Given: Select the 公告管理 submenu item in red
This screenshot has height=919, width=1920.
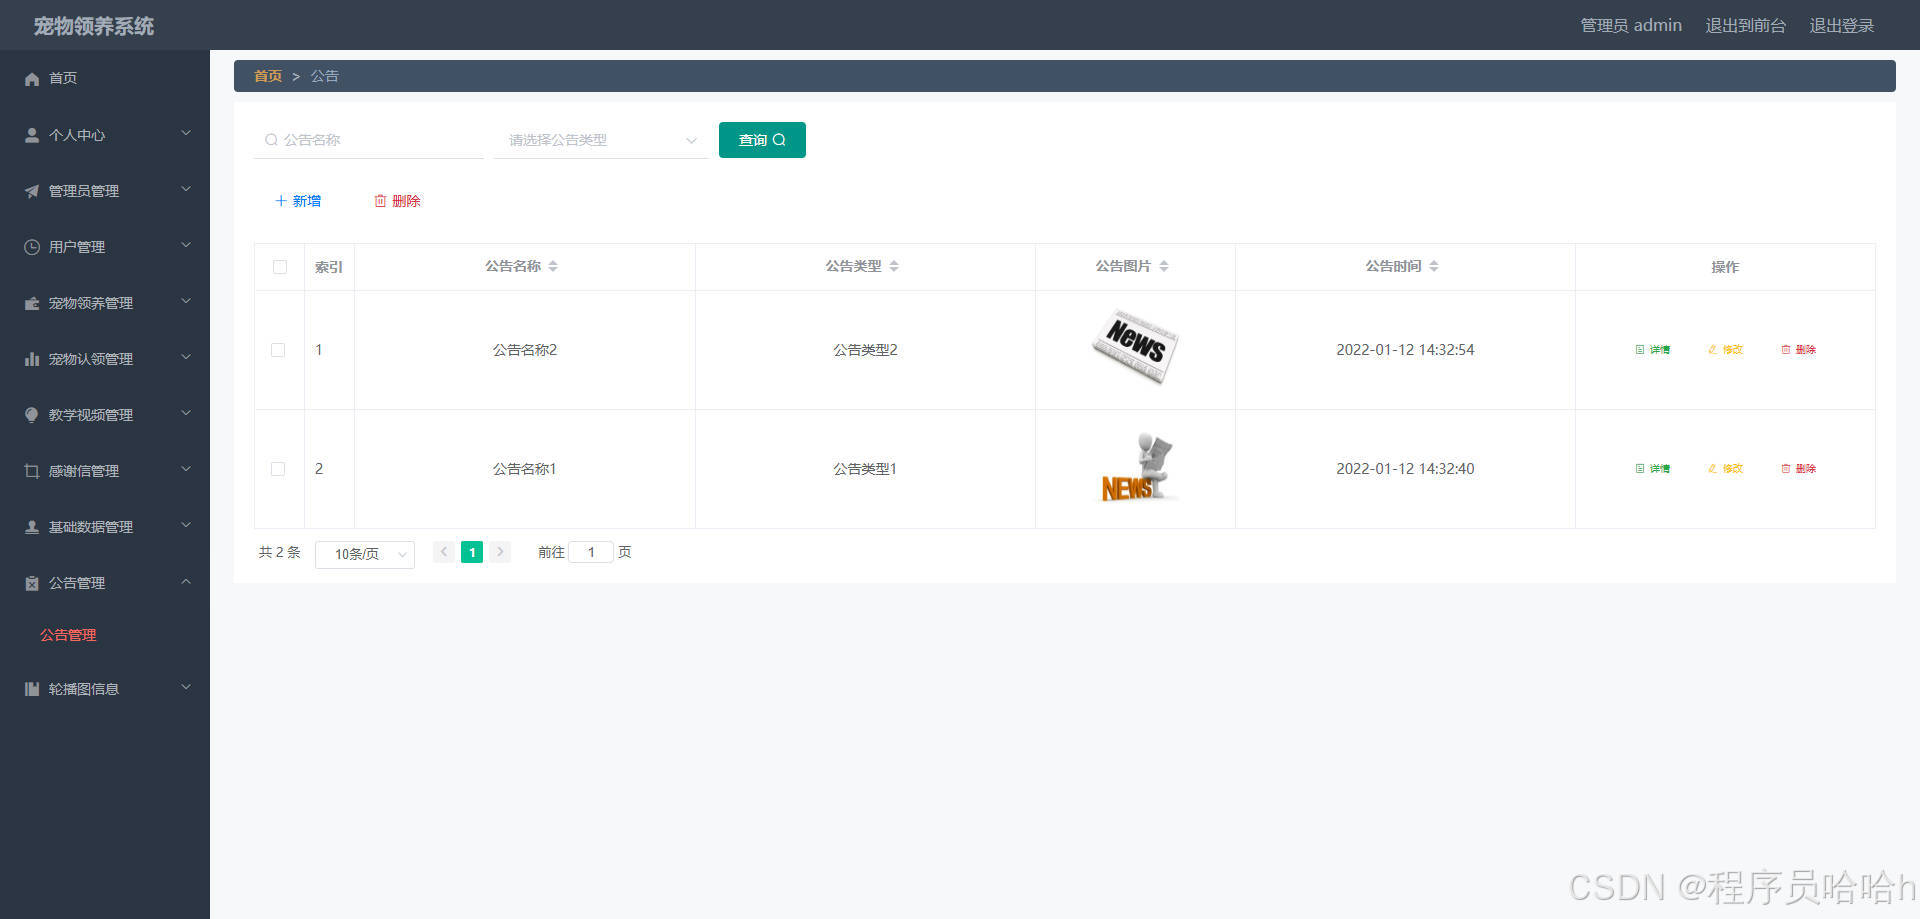Looking at the screenshot, I should point(68,635).
